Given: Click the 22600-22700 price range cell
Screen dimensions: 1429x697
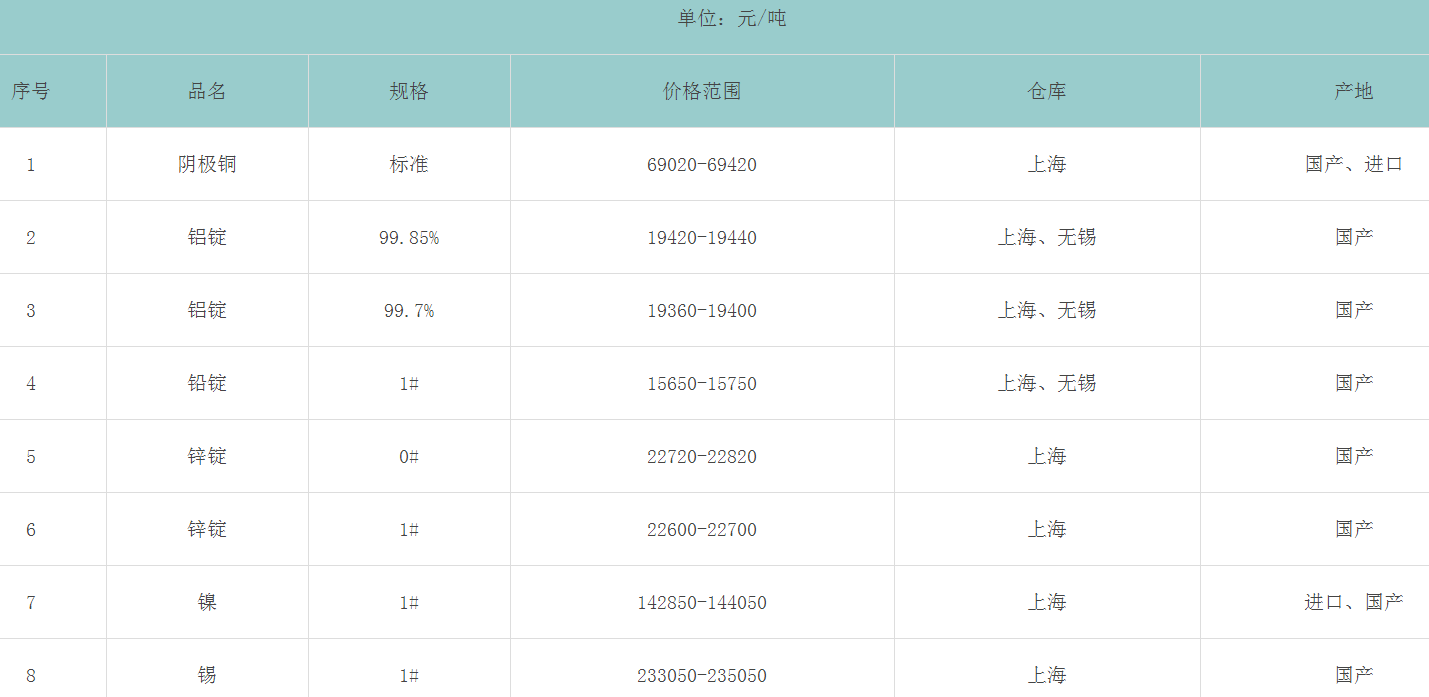Looking at the screenshot, I should (702, 530).
